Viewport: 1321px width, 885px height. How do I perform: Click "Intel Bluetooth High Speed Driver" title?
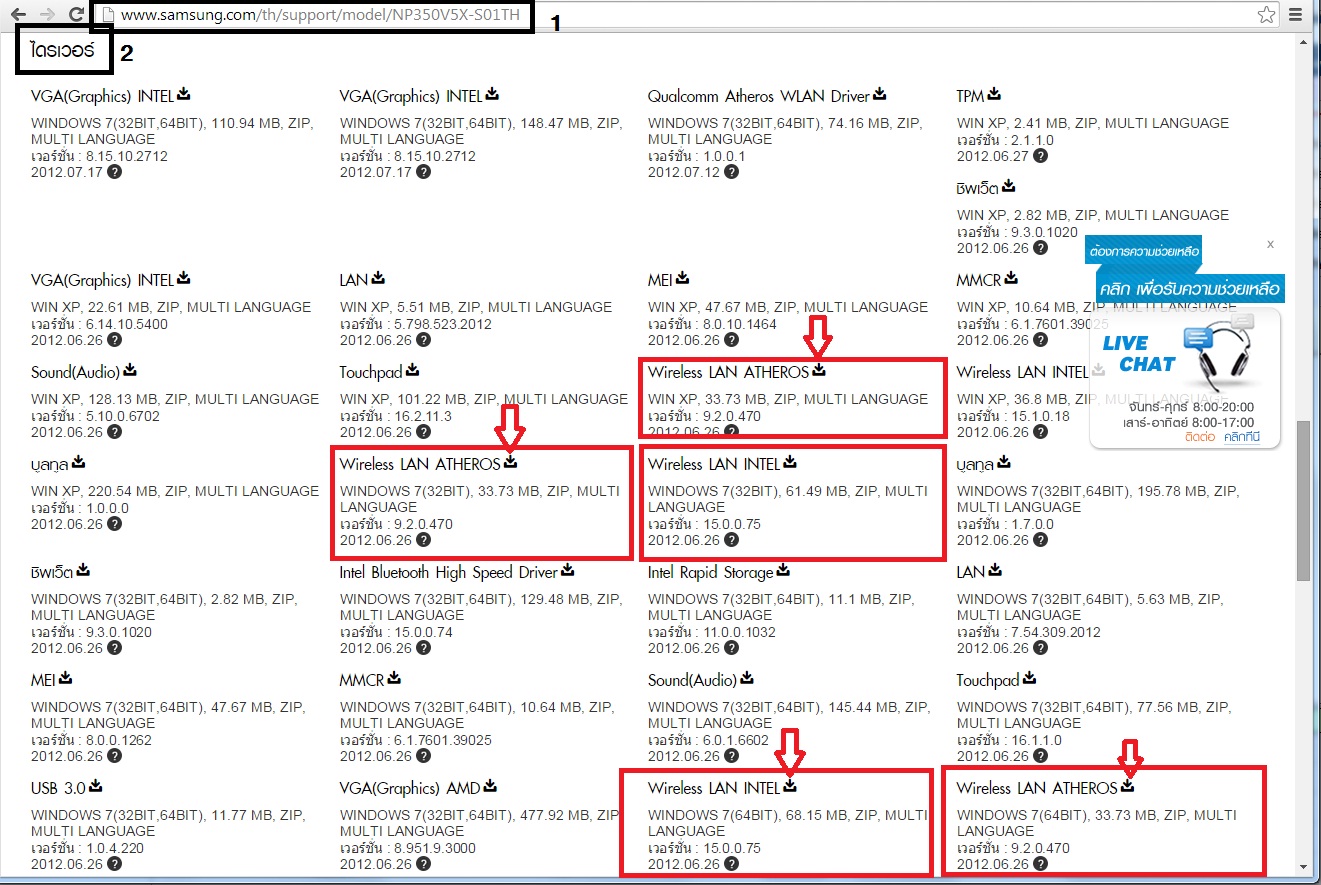pyautogui.click(x=449, y=572)
